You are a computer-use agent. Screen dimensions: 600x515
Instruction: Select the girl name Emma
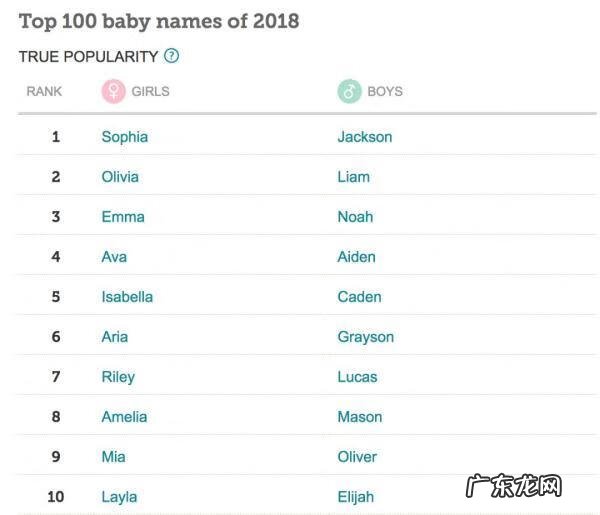(123, 217)
